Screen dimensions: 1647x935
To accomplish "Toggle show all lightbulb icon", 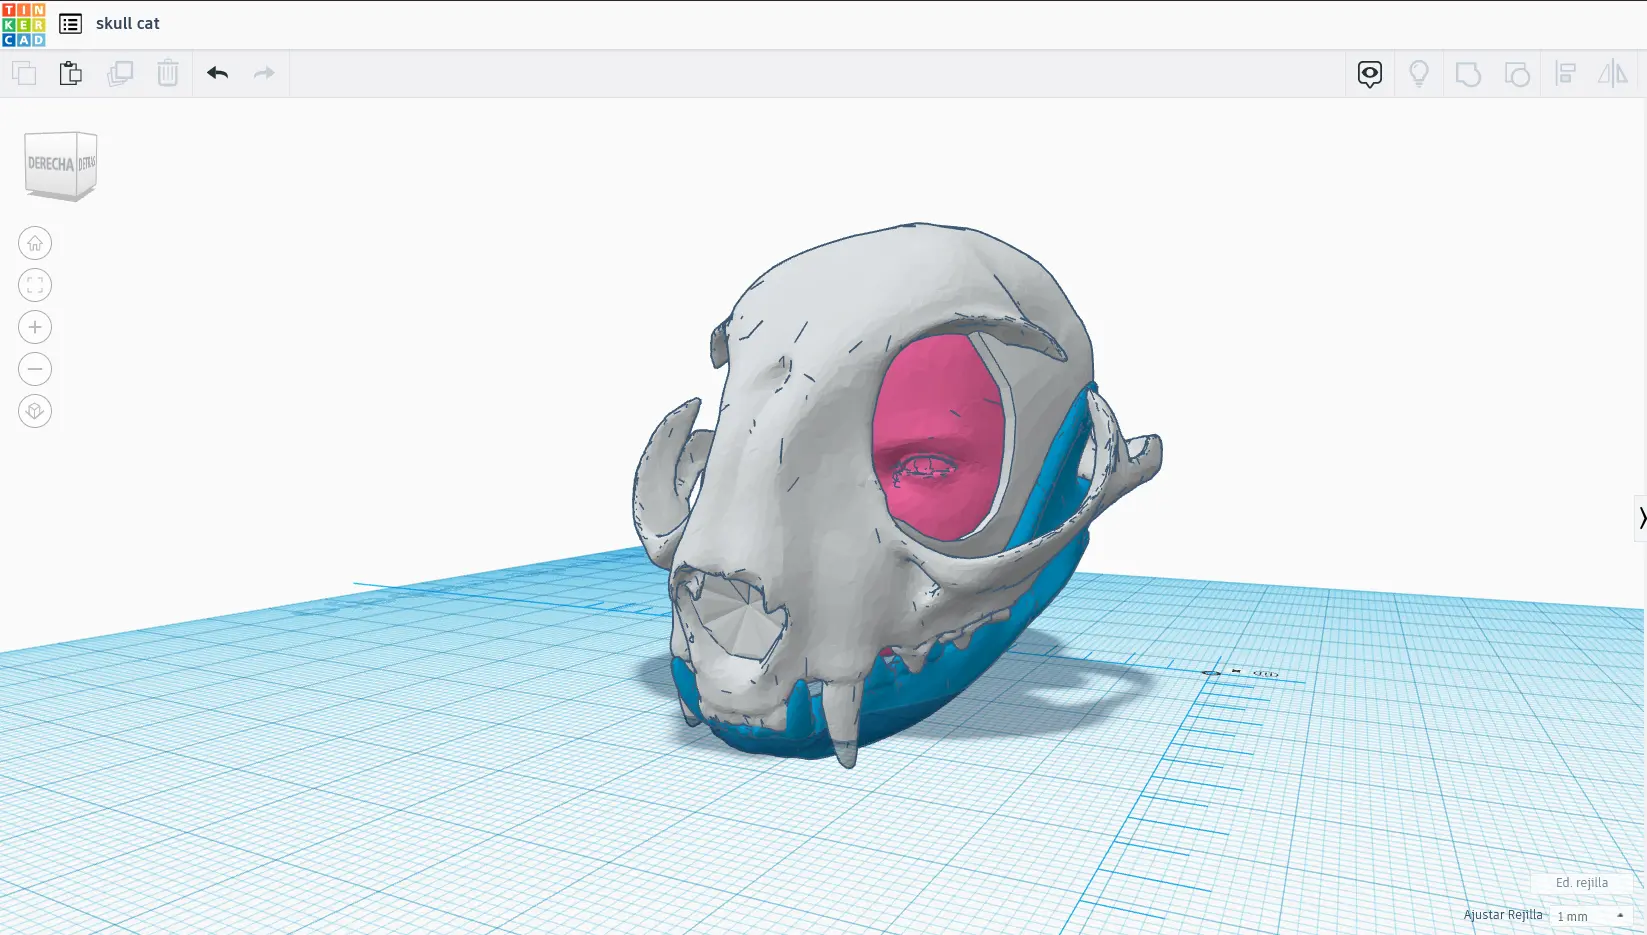I will (1418, 74).
